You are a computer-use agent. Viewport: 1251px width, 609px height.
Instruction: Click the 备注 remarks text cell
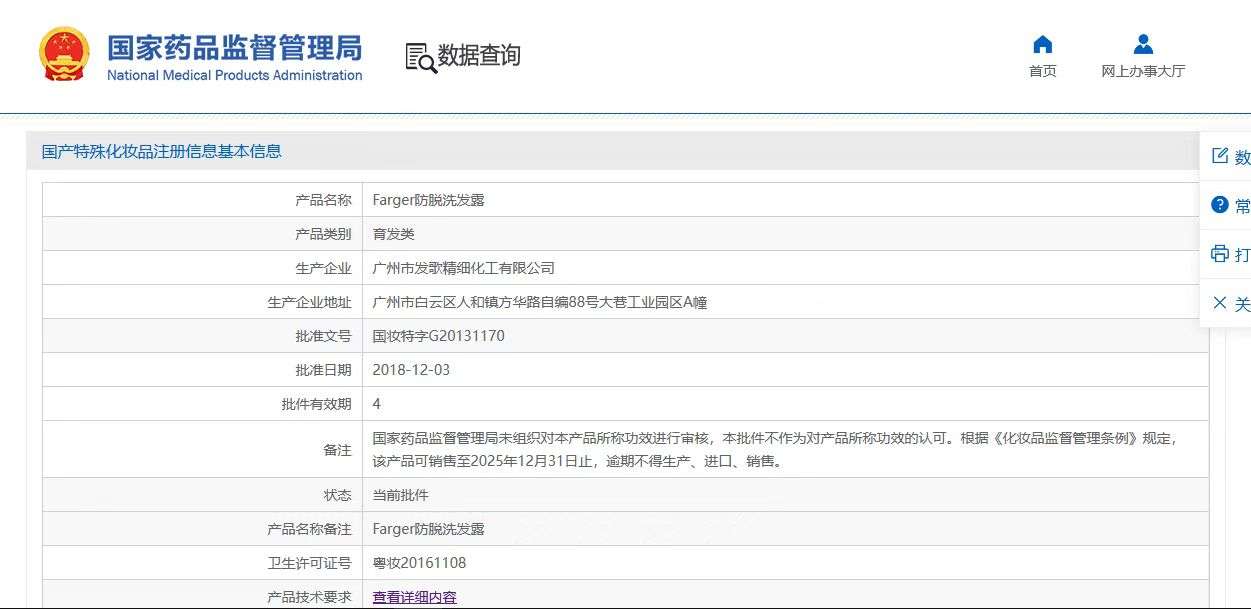coord(700,449)
